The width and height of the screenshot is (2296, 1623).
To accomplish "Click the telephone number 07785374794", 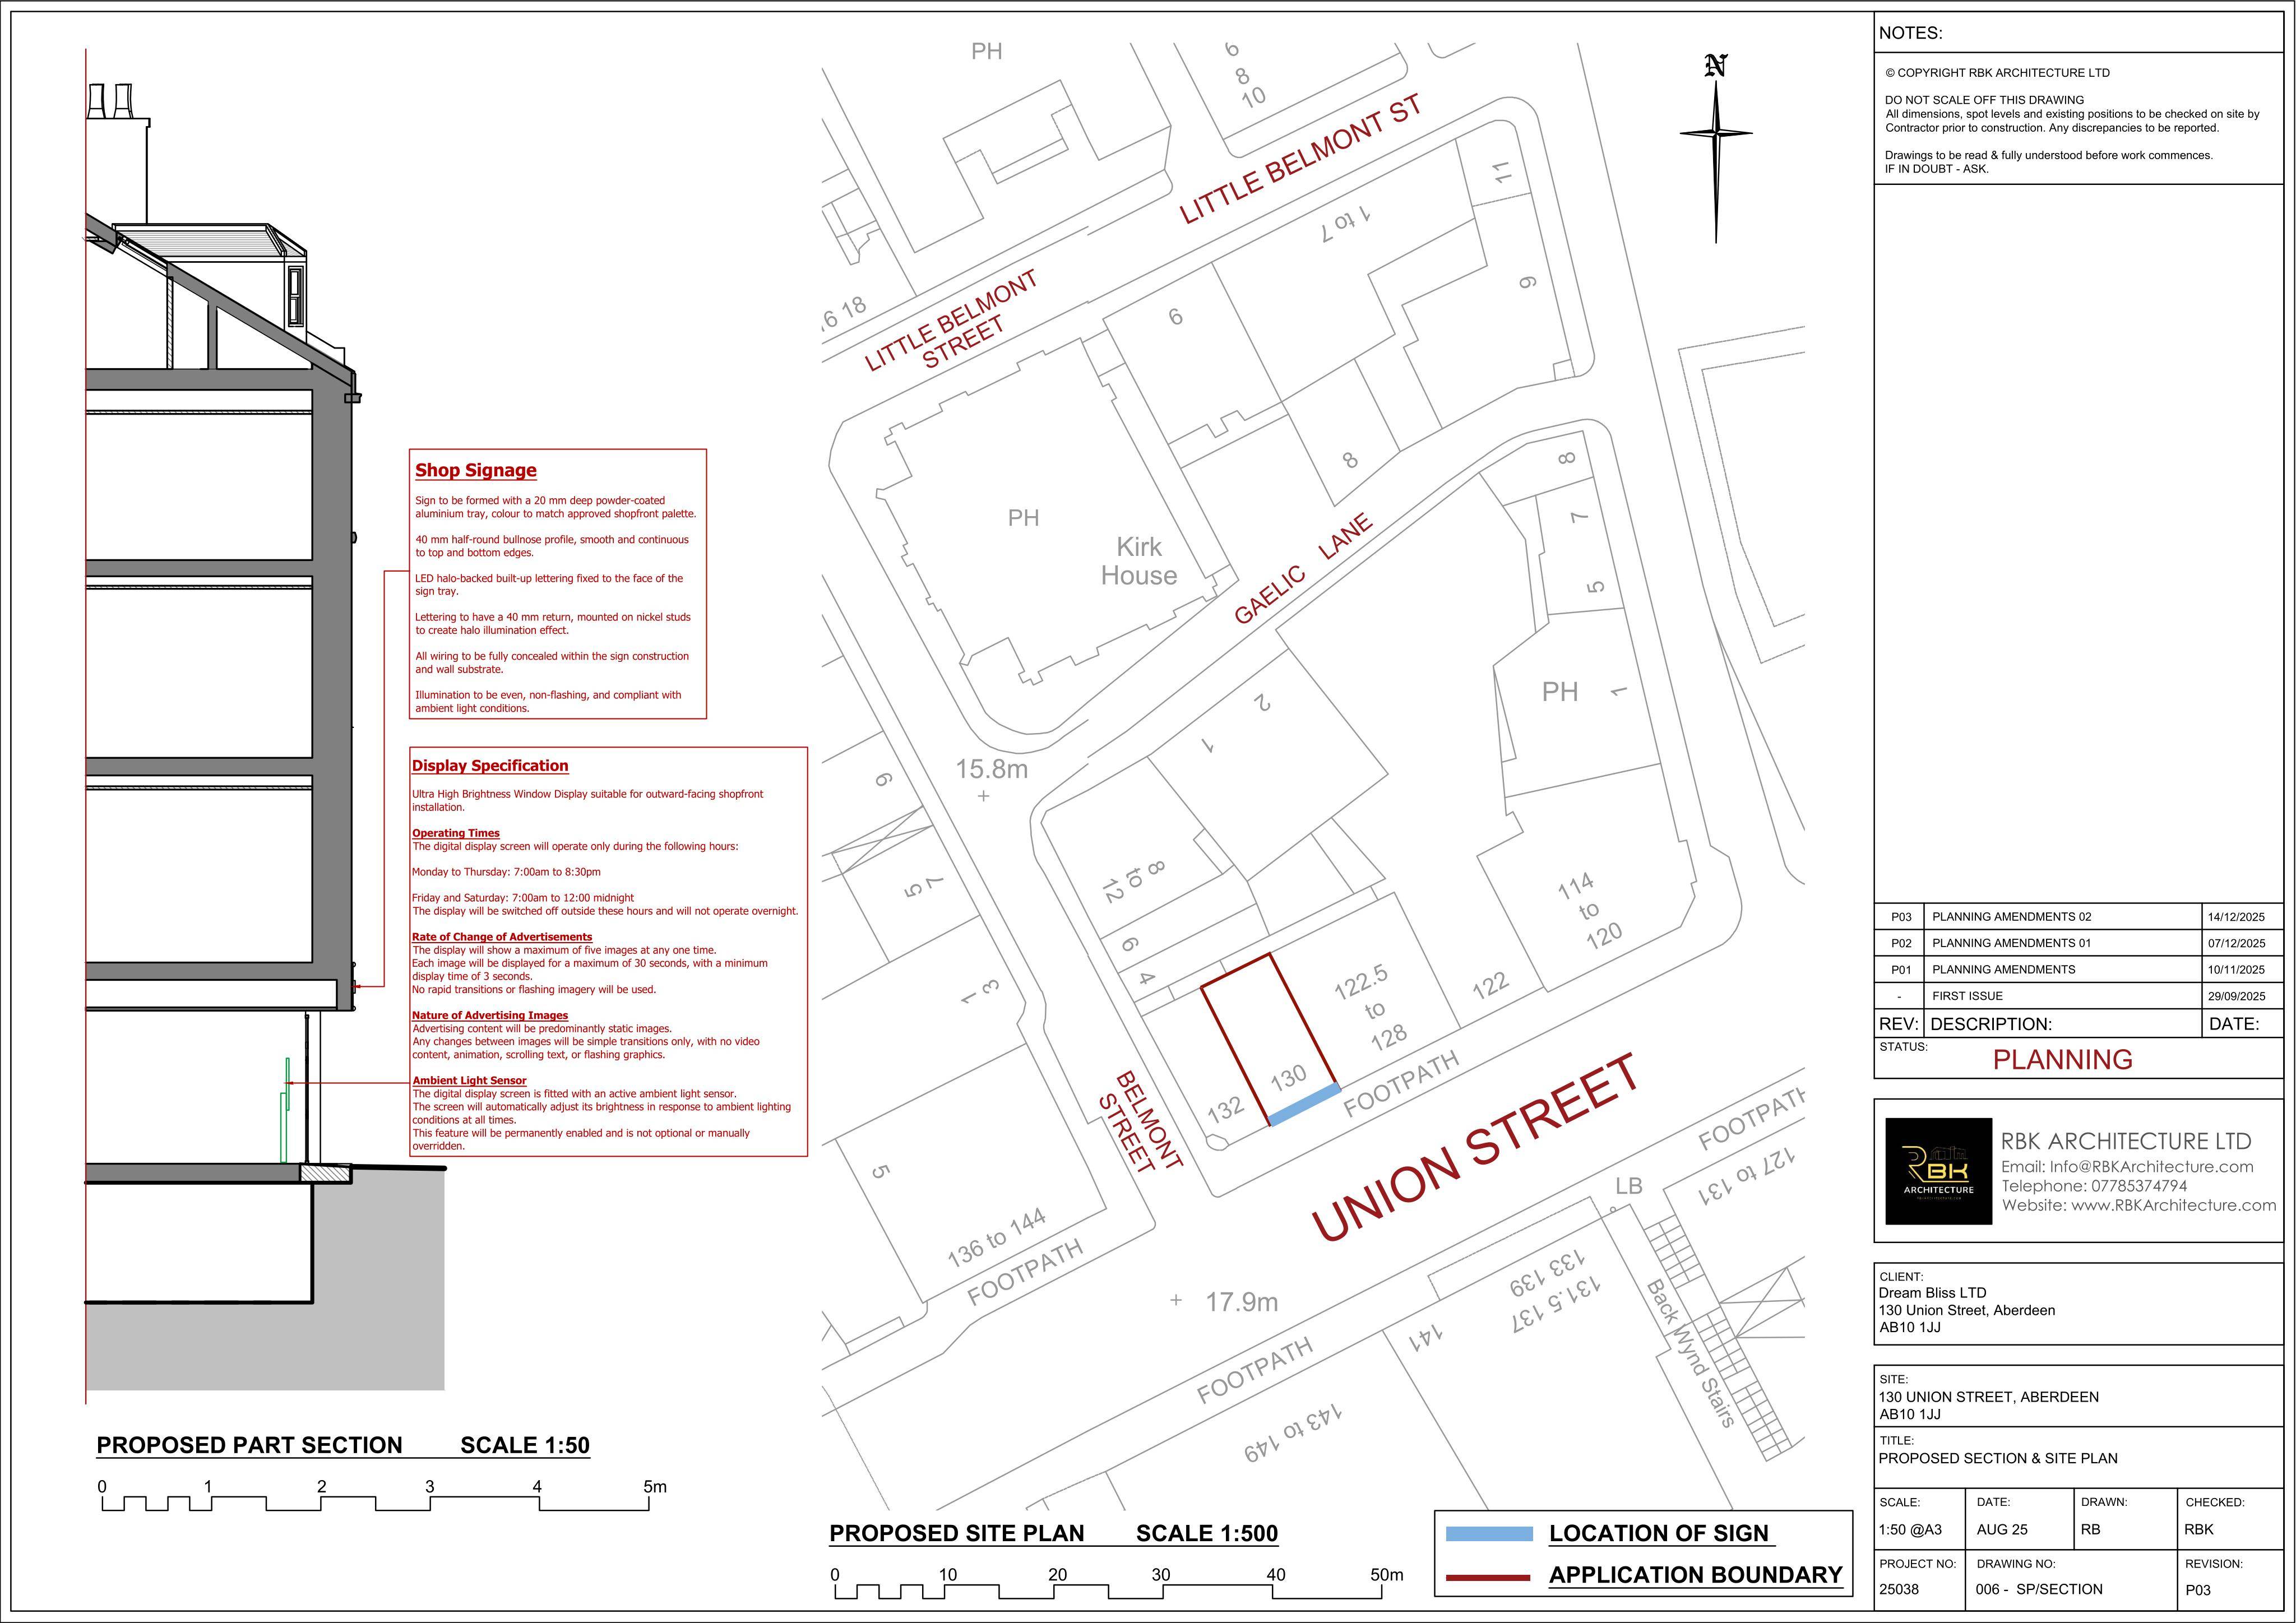I will click(2139, 1186).
